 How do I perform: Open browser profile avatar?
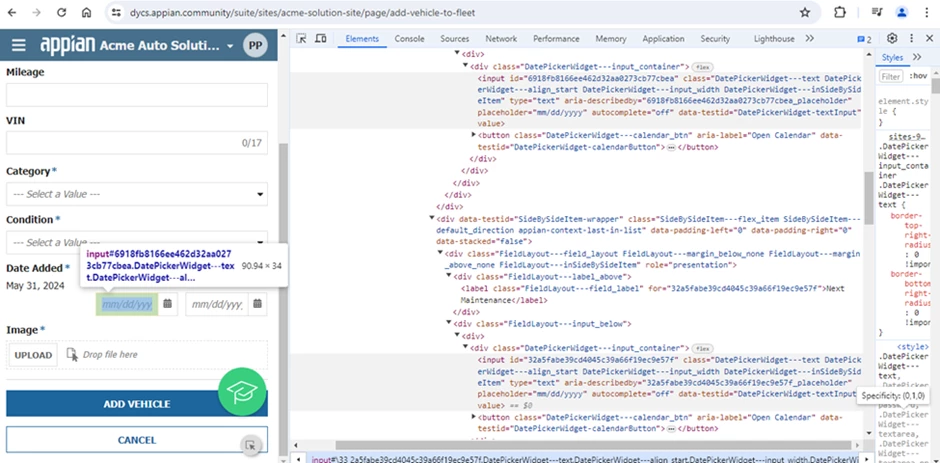[902, 13]
